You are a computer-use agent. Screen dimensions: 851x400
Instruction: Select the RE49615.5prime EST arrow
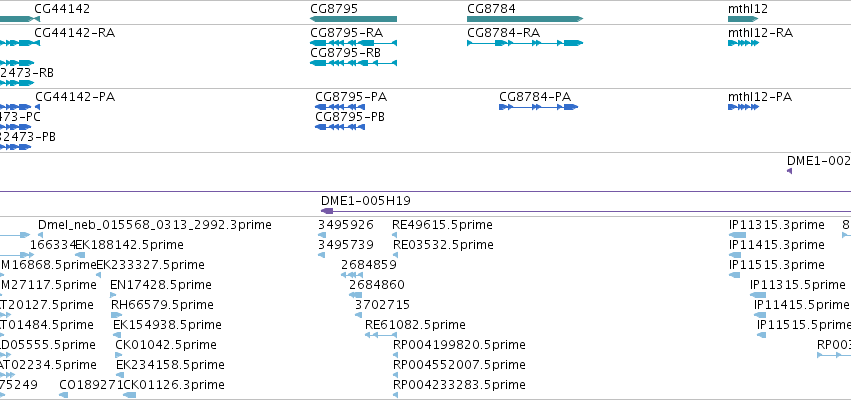pyautogui.click(x=395, y=235)
